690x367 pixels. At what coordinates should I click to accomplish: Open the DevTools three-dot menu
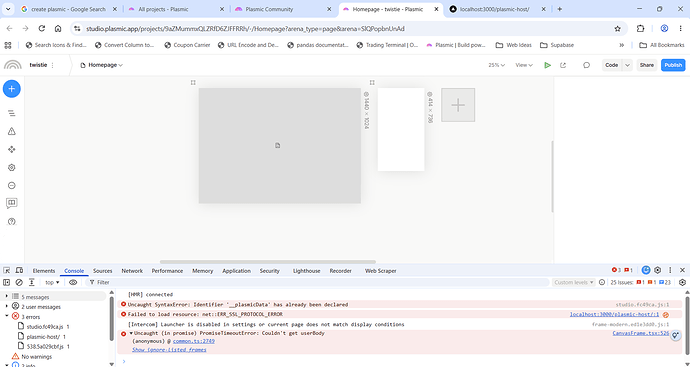pos(670,270)
